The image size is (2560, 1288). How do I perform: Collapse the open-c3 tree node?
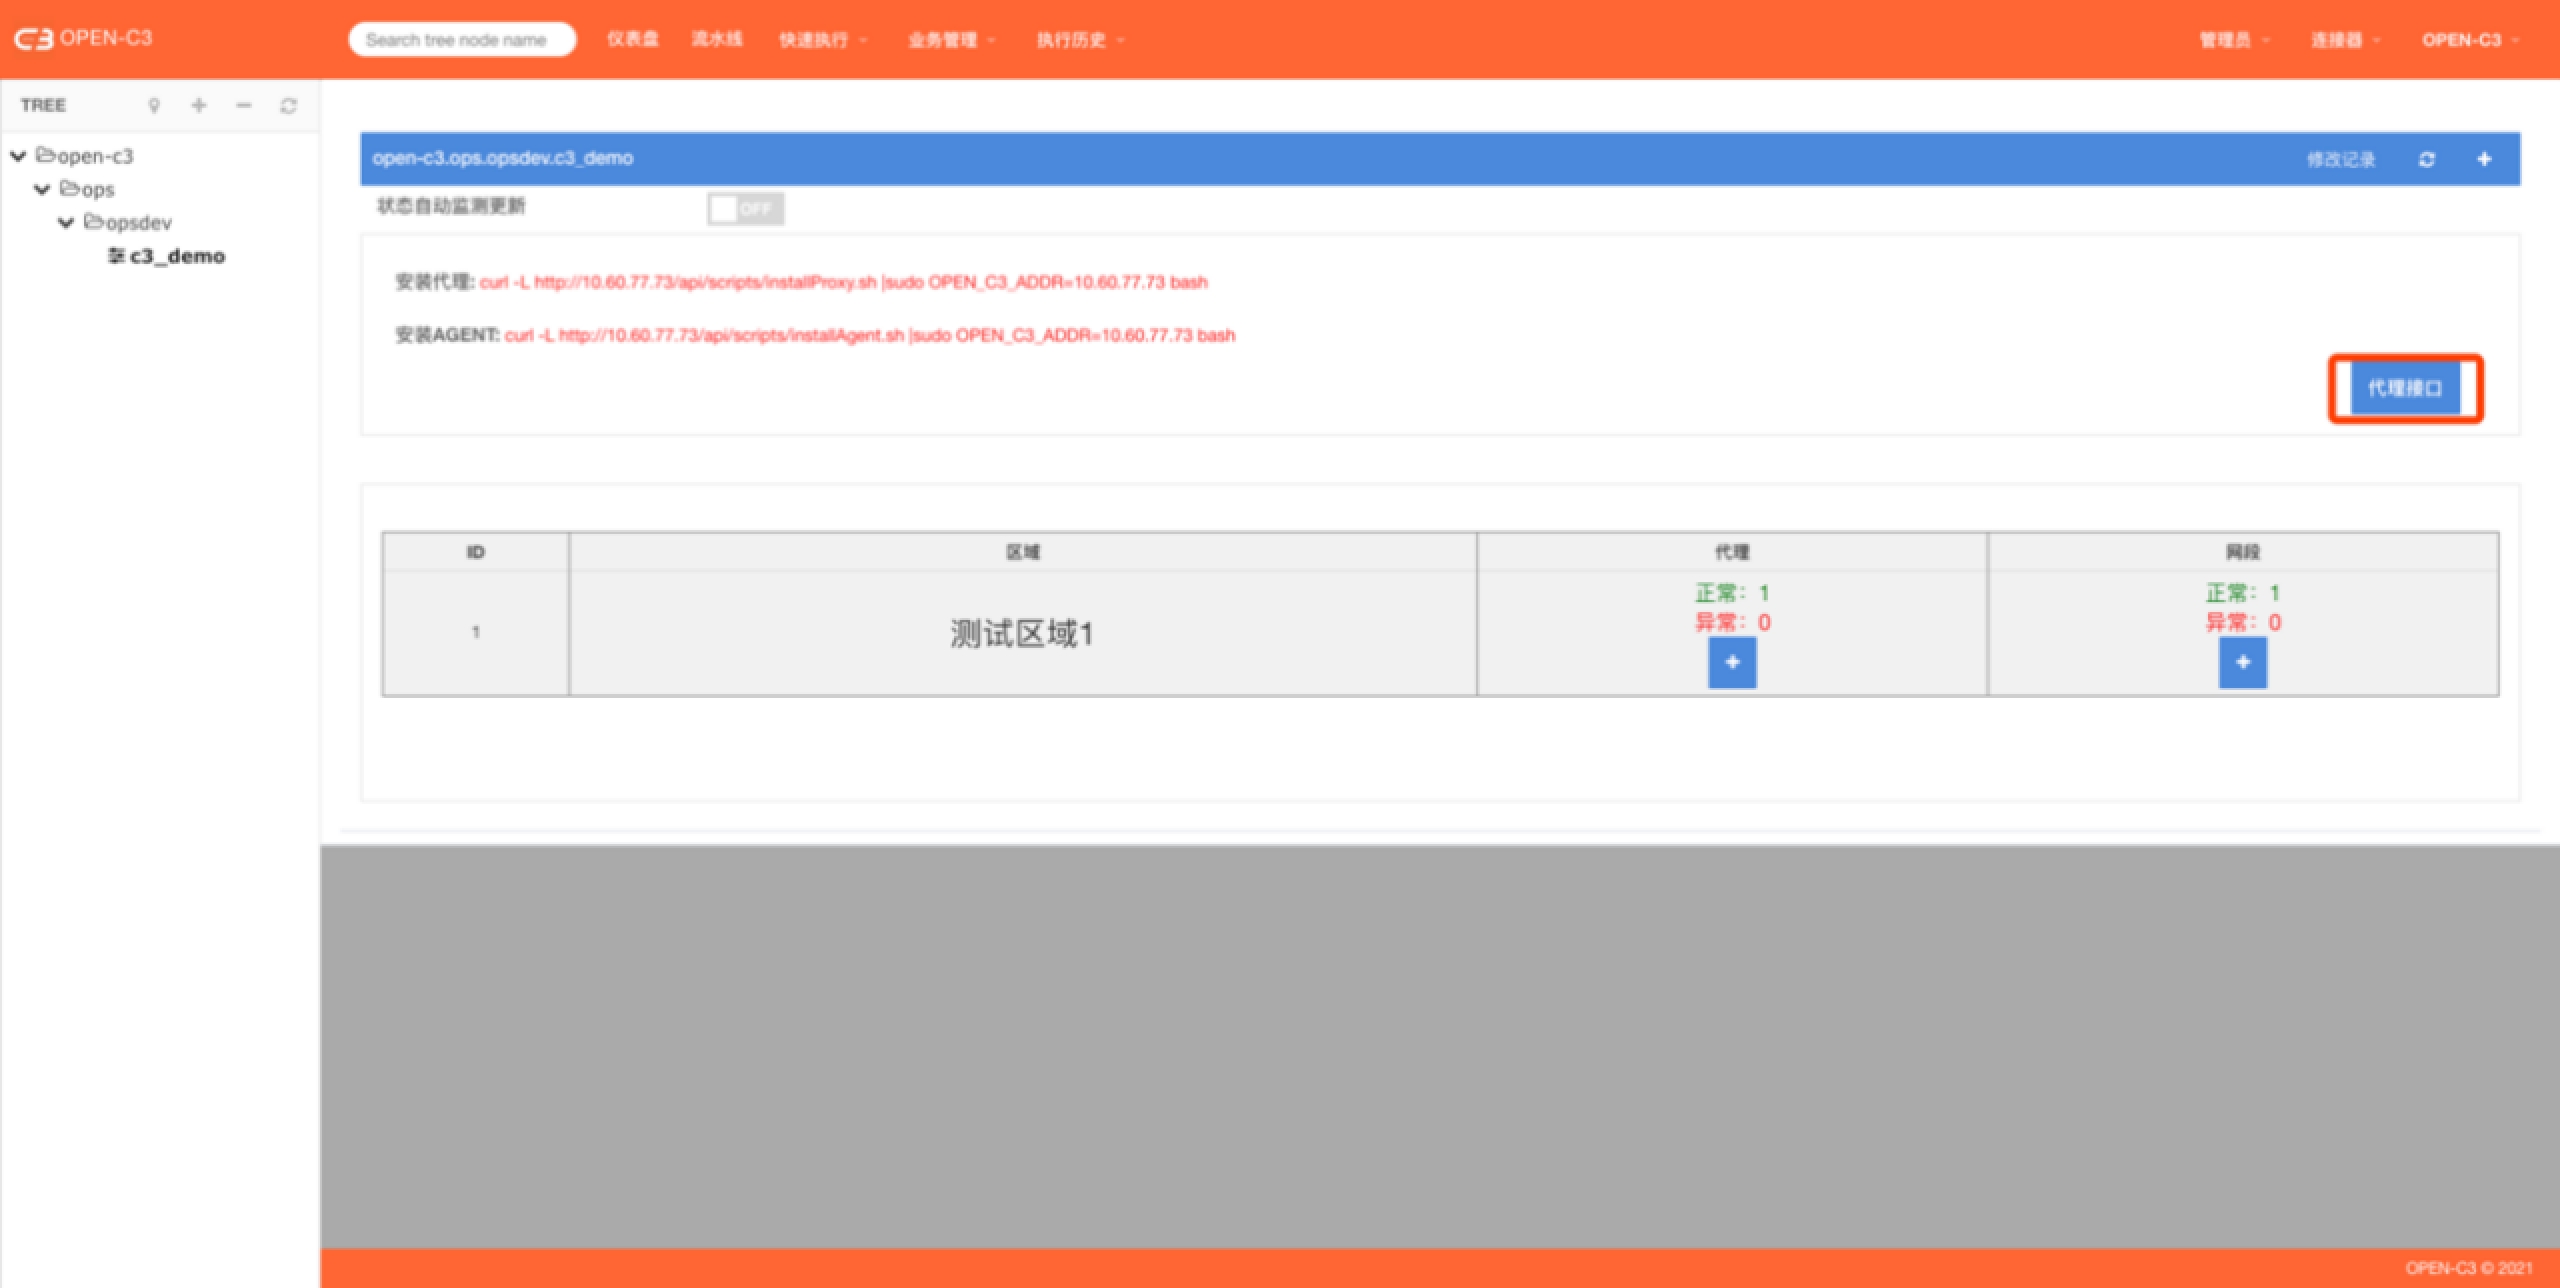pos(18,156)
